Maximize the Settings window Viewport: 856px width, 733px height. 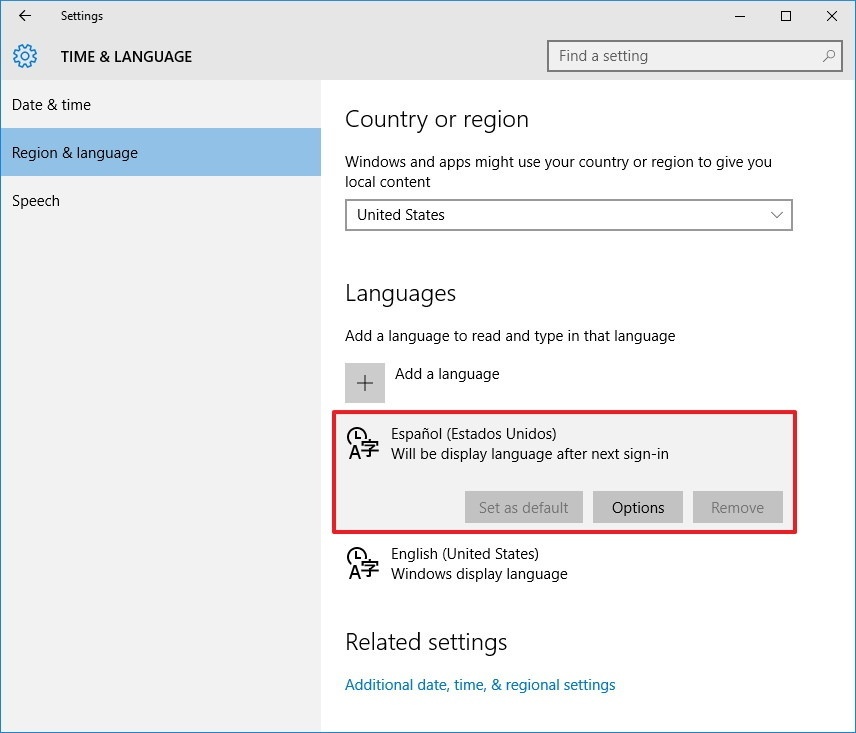(x=786, y=16)
